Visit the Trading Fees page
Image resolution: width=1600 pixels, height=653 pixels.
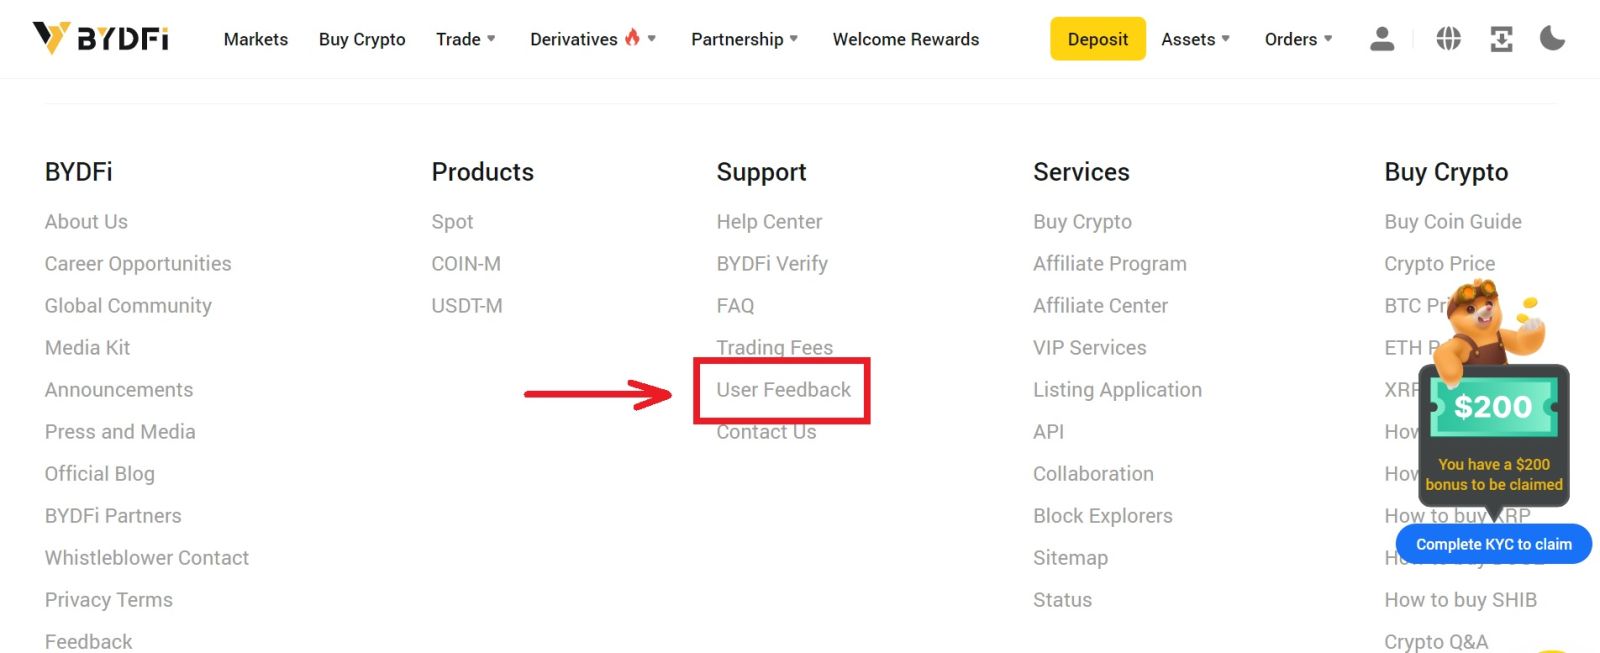coord(775,347)
